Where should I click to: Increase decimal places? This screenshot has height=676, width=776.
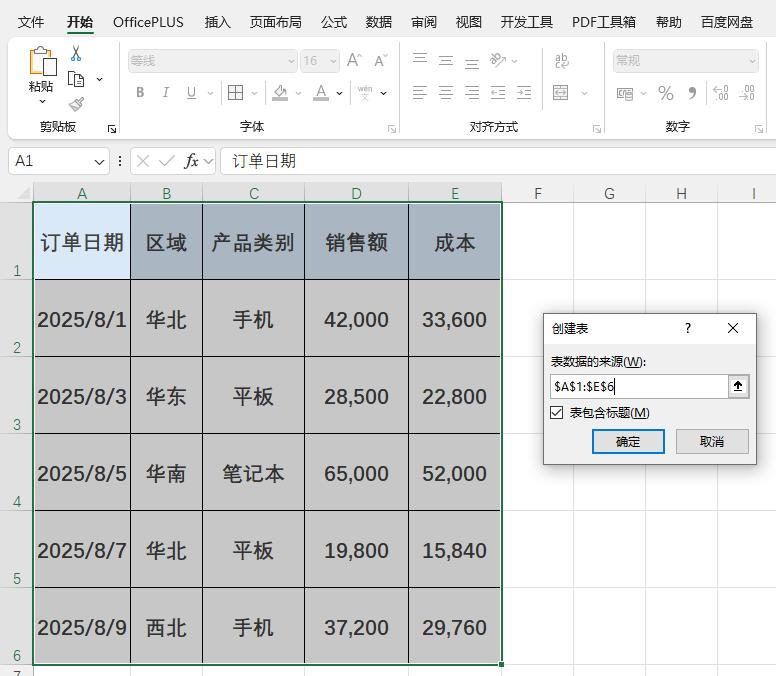coord(721,93)
